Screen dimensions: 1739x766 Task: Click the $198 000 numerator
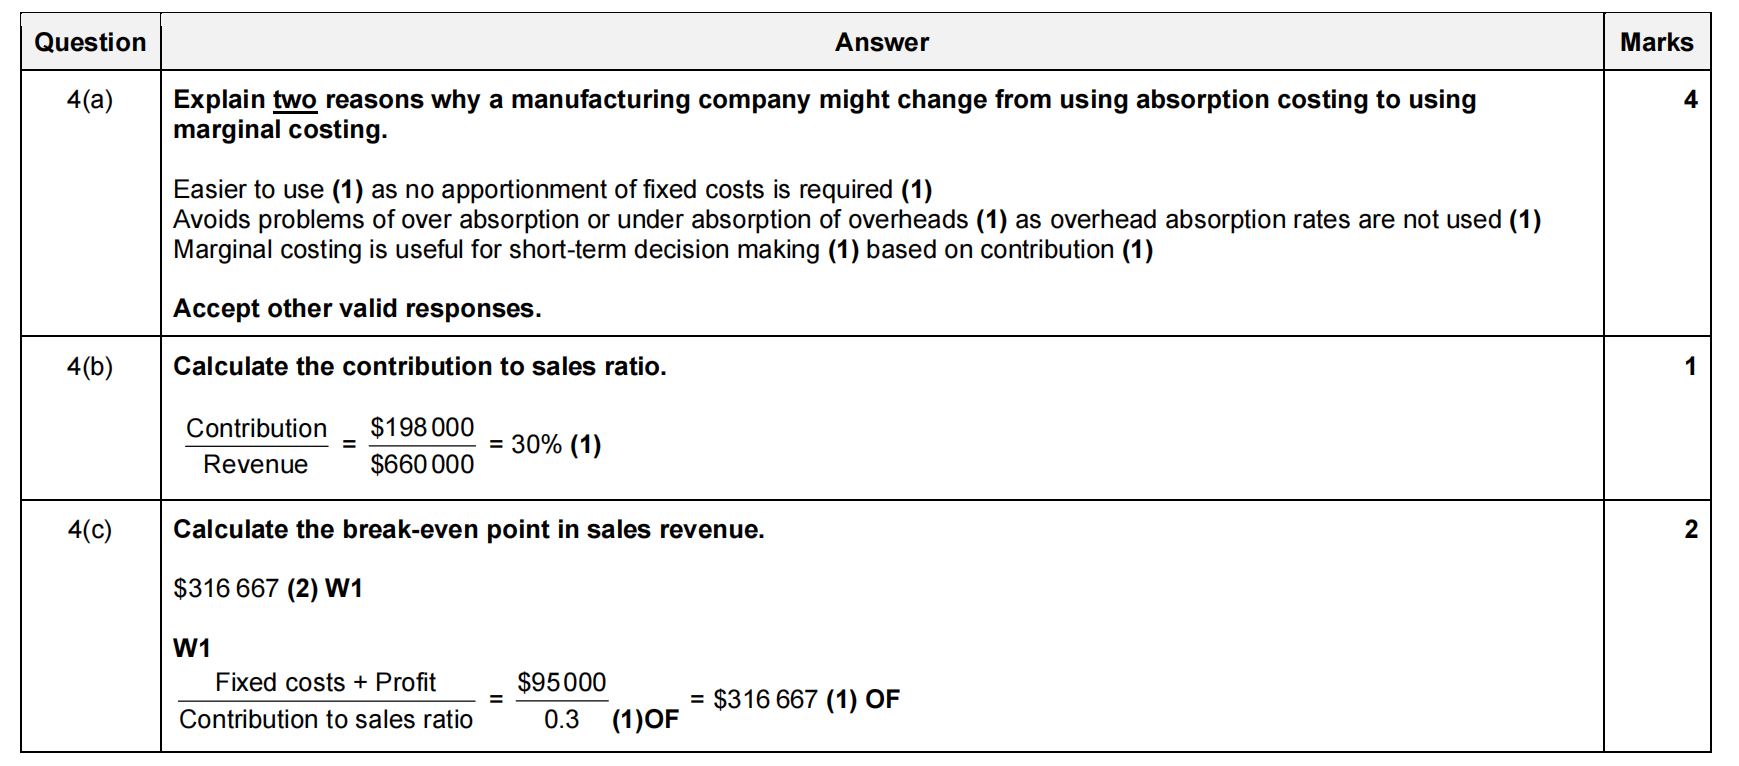click(422, 427)
